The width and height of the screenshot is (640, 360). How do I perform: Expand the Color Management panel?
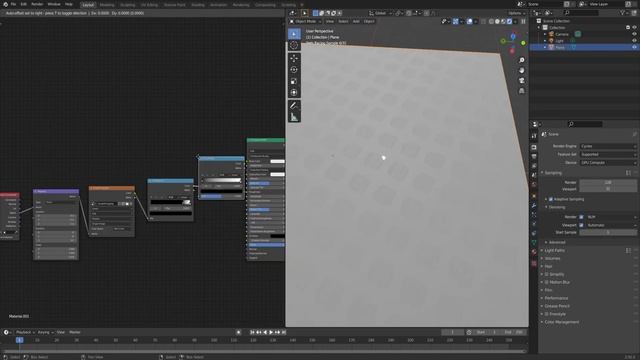tap(561, 322)
